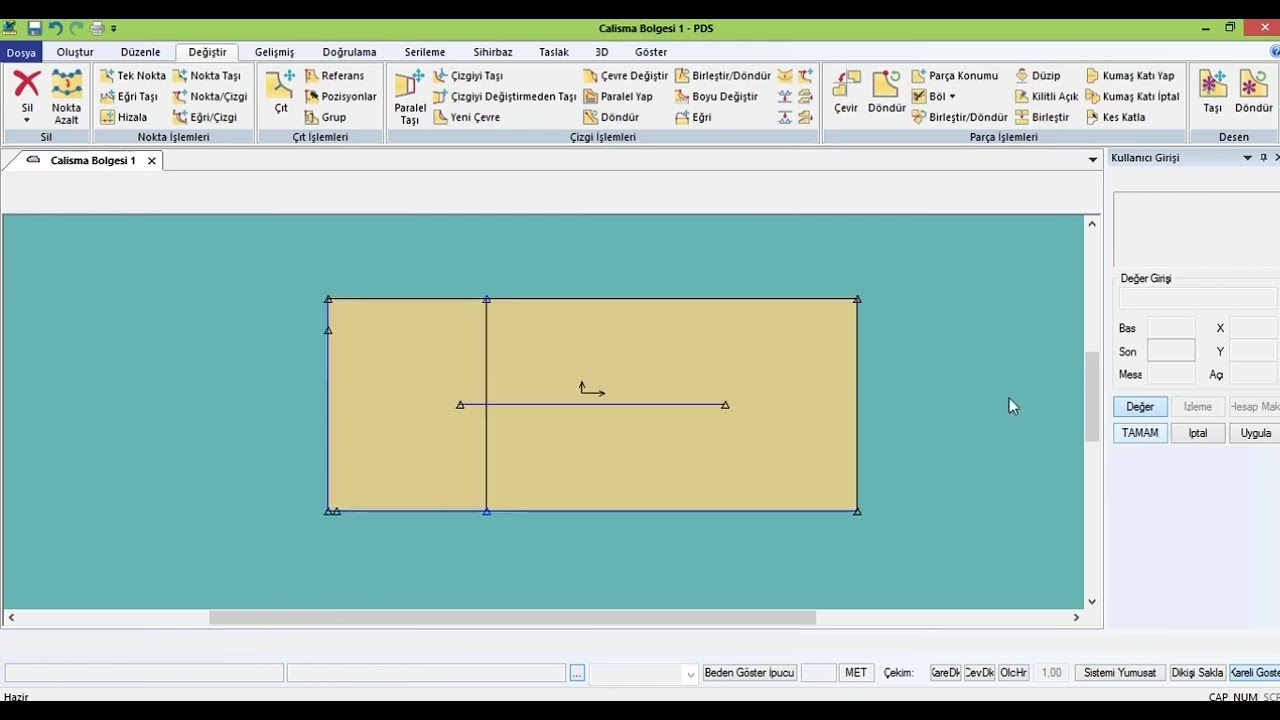Open the Gelişmiş tab

coord(274,52)
